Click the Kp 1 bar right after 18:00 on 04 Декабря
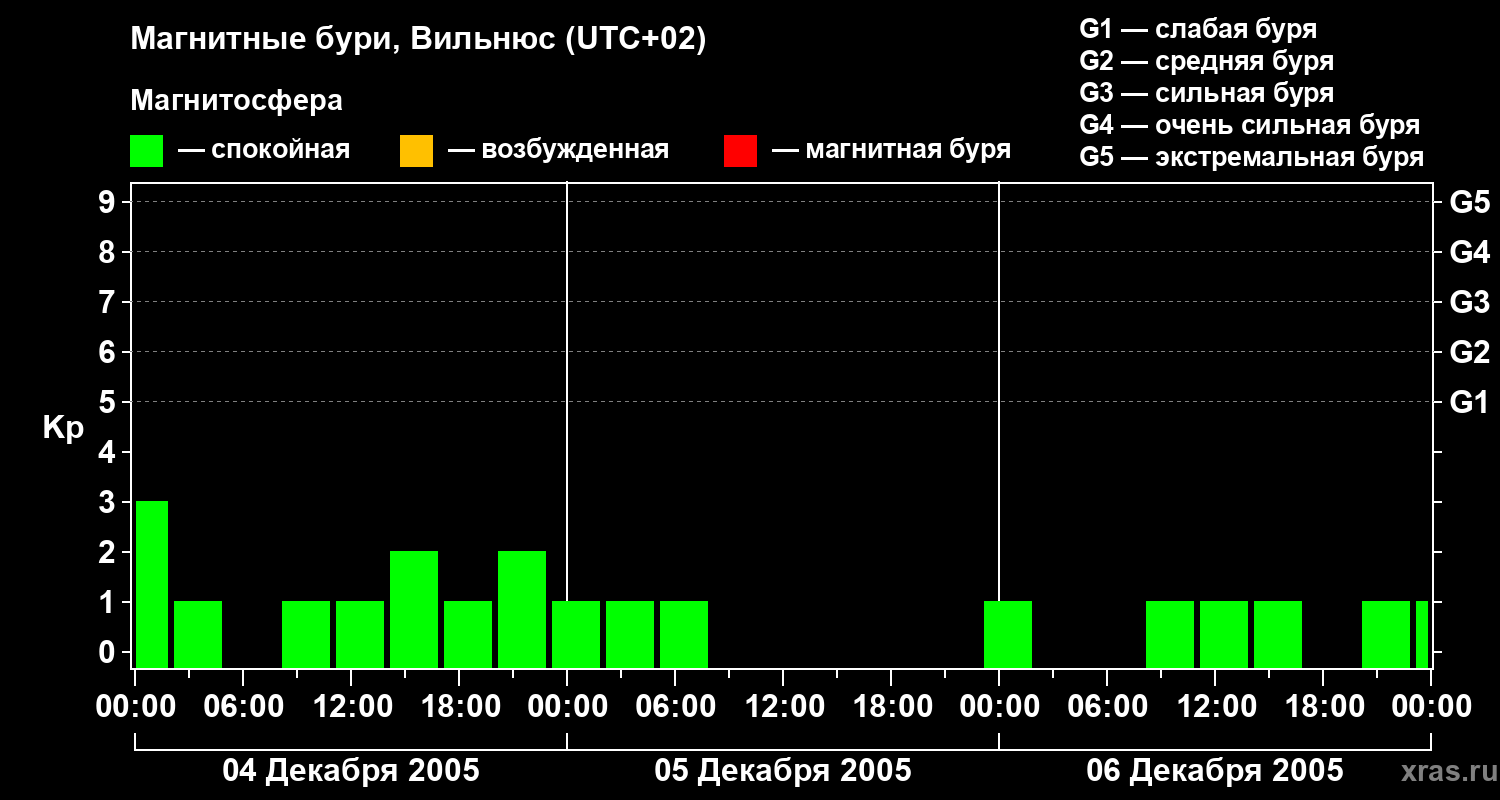Image resolution: width=1500 pixels, height=800 pixels. point(468,634)
